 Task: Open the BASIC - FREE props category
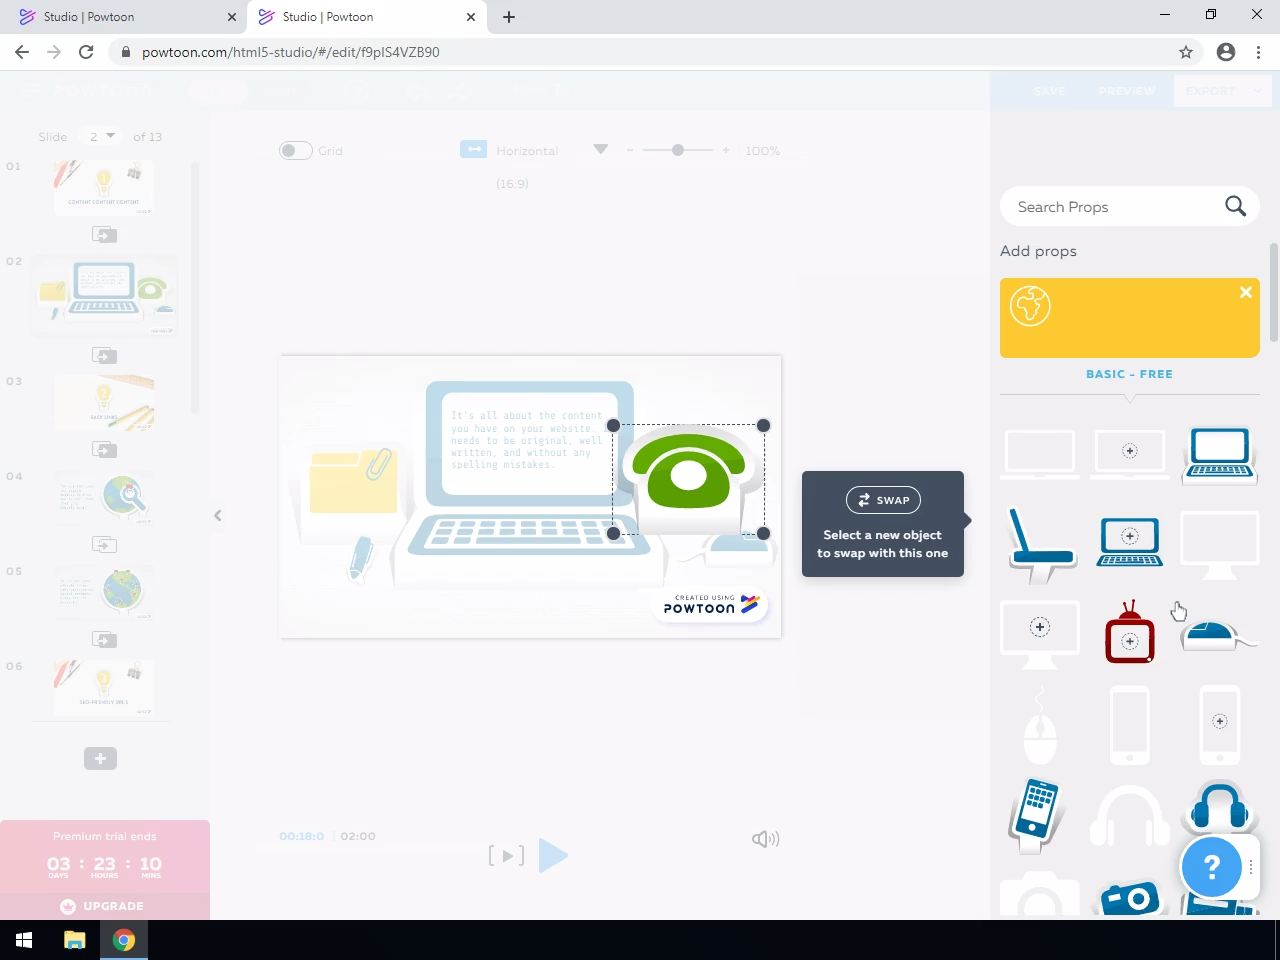coord(1129,374)
